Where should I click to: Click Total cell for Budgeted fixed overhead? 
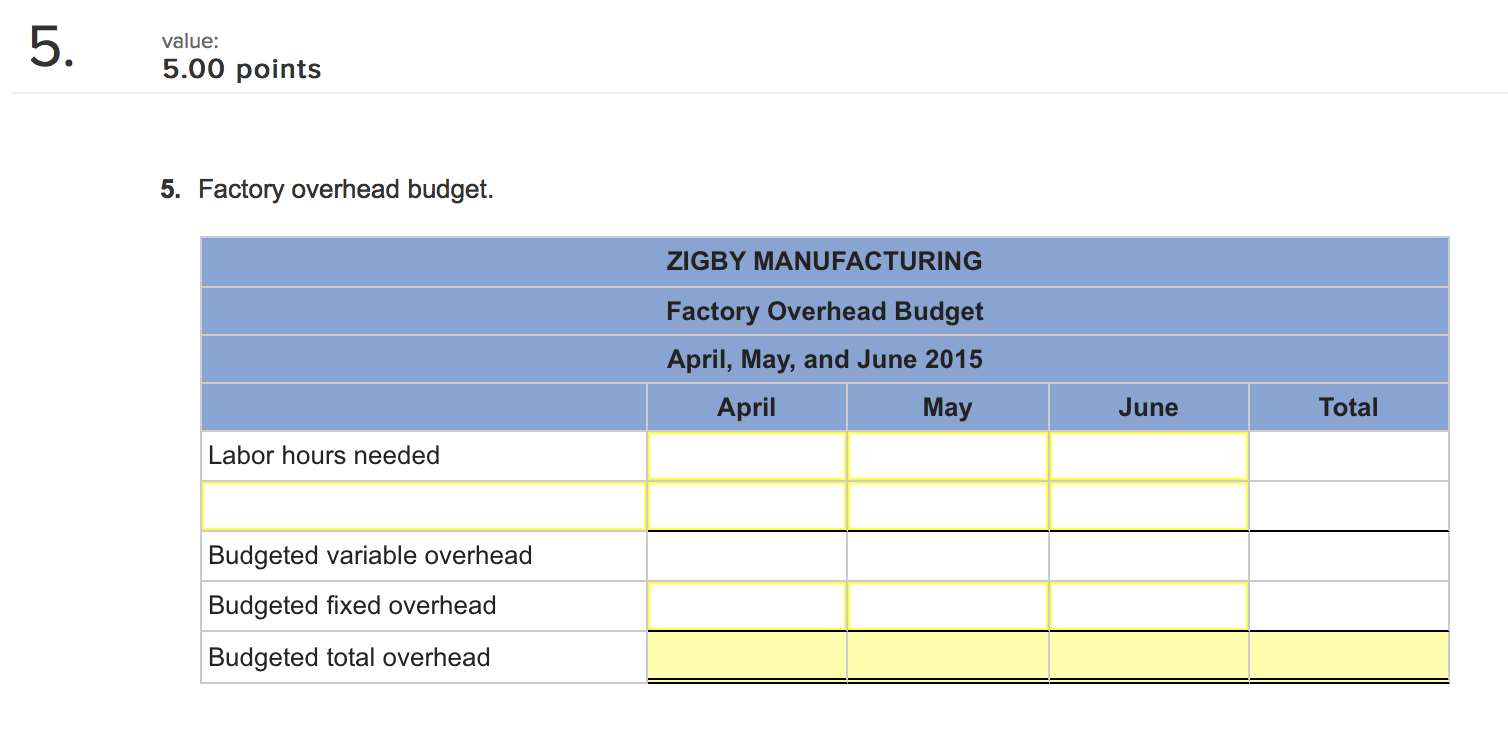point(1348,606)
